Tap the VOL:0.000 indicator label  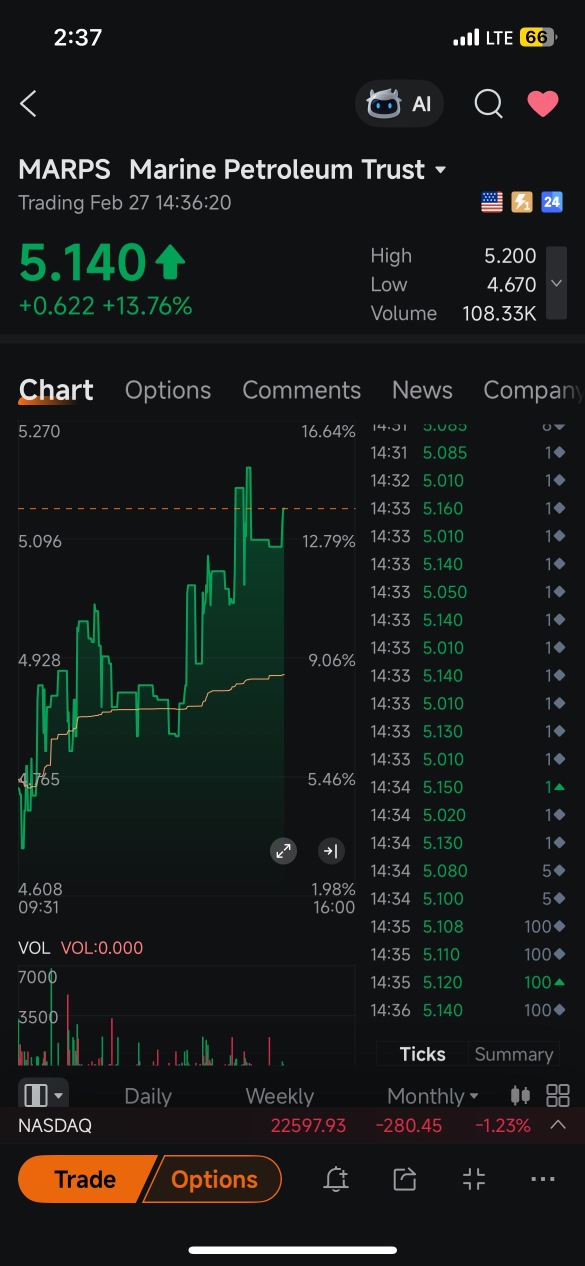102,948
